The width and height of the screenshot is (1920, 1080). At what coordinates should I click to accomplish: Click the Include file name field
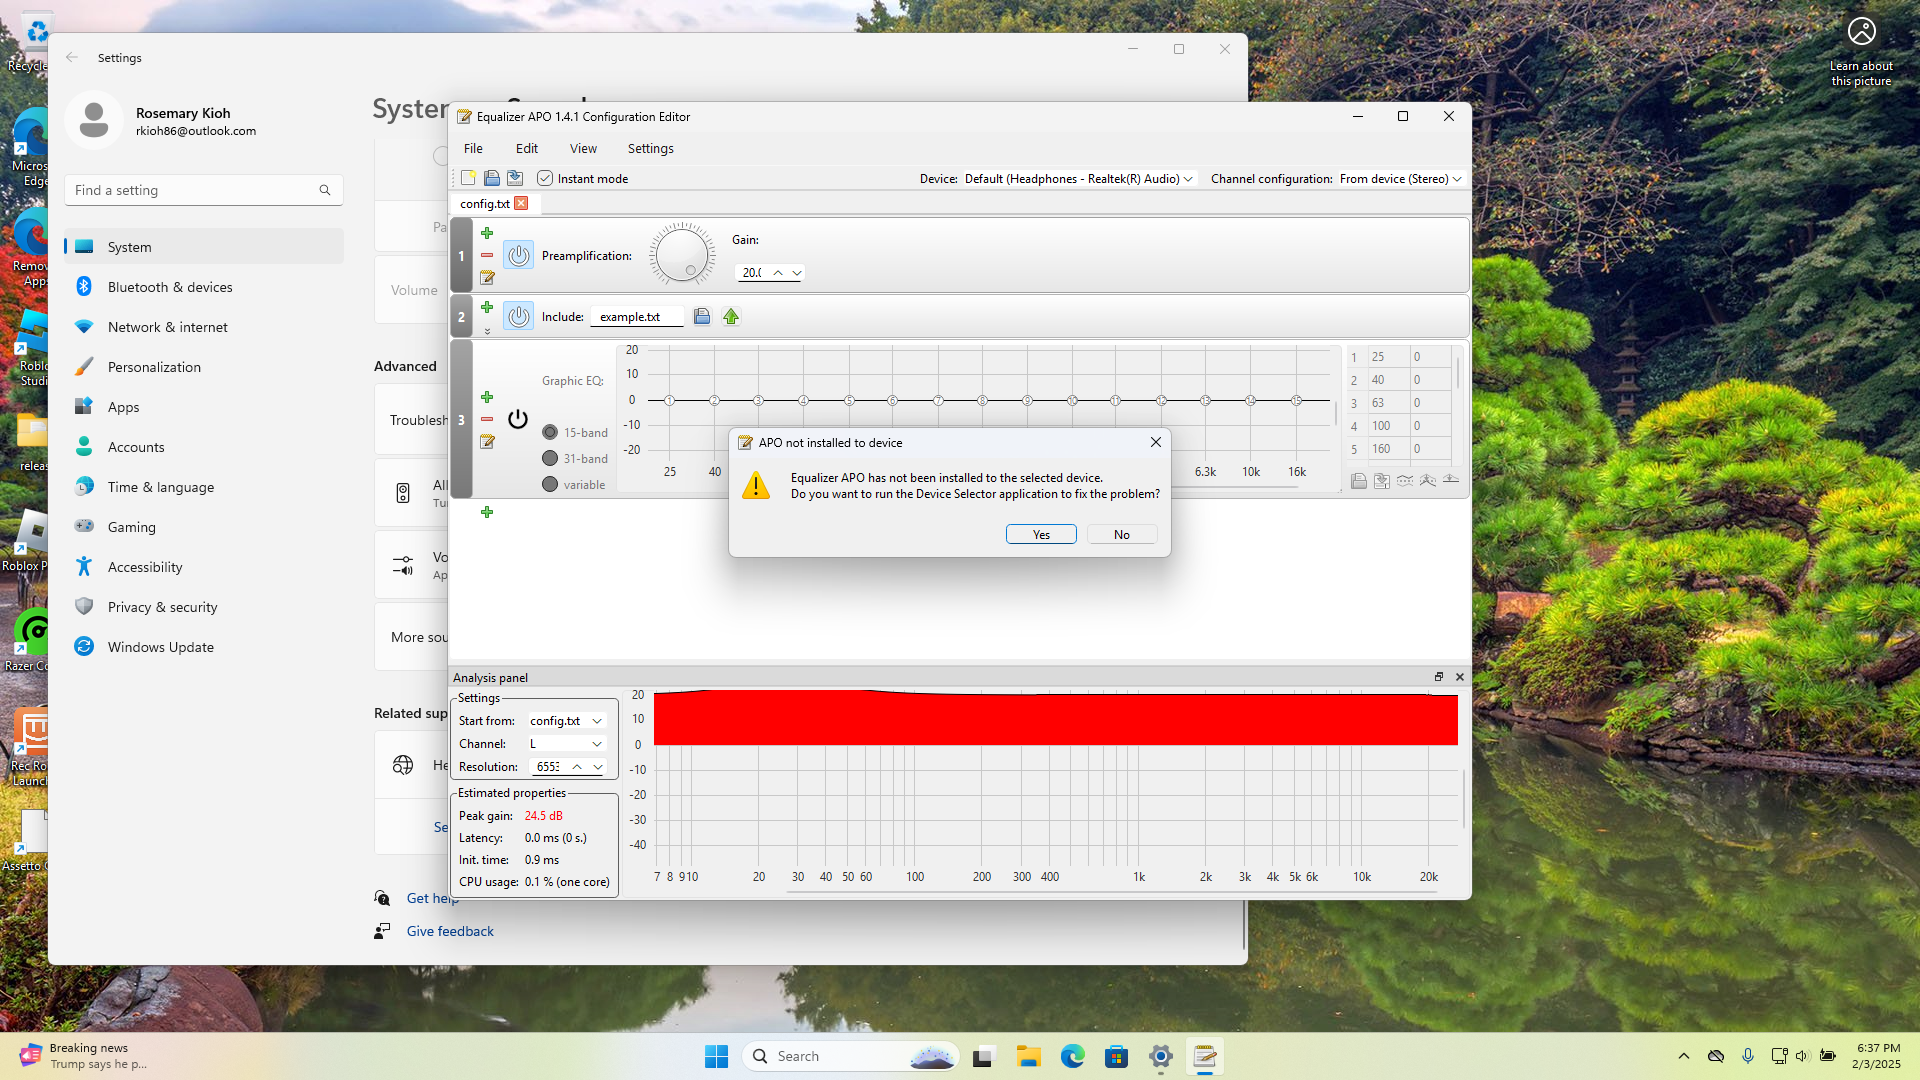[637, 316]
